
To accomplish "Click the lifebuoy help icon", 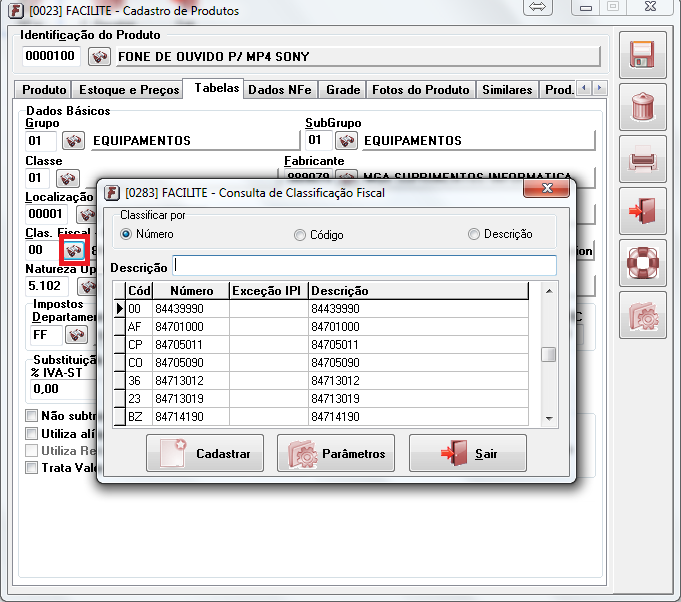I will [x=642, y=264].
